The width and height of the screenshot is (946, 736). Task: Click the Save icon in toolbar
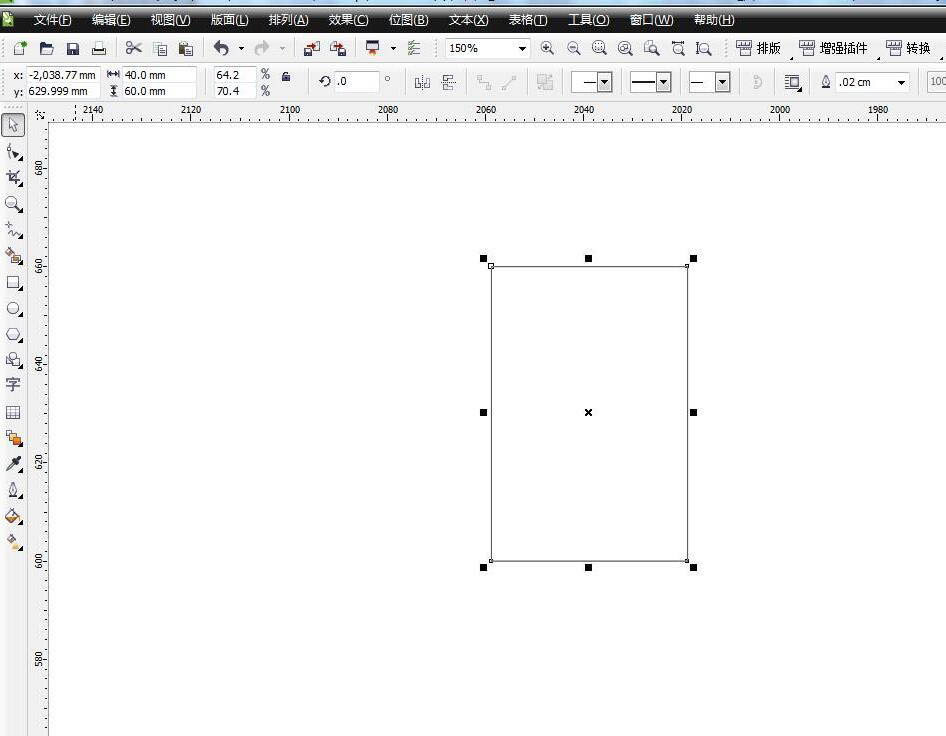click(73, 48)
